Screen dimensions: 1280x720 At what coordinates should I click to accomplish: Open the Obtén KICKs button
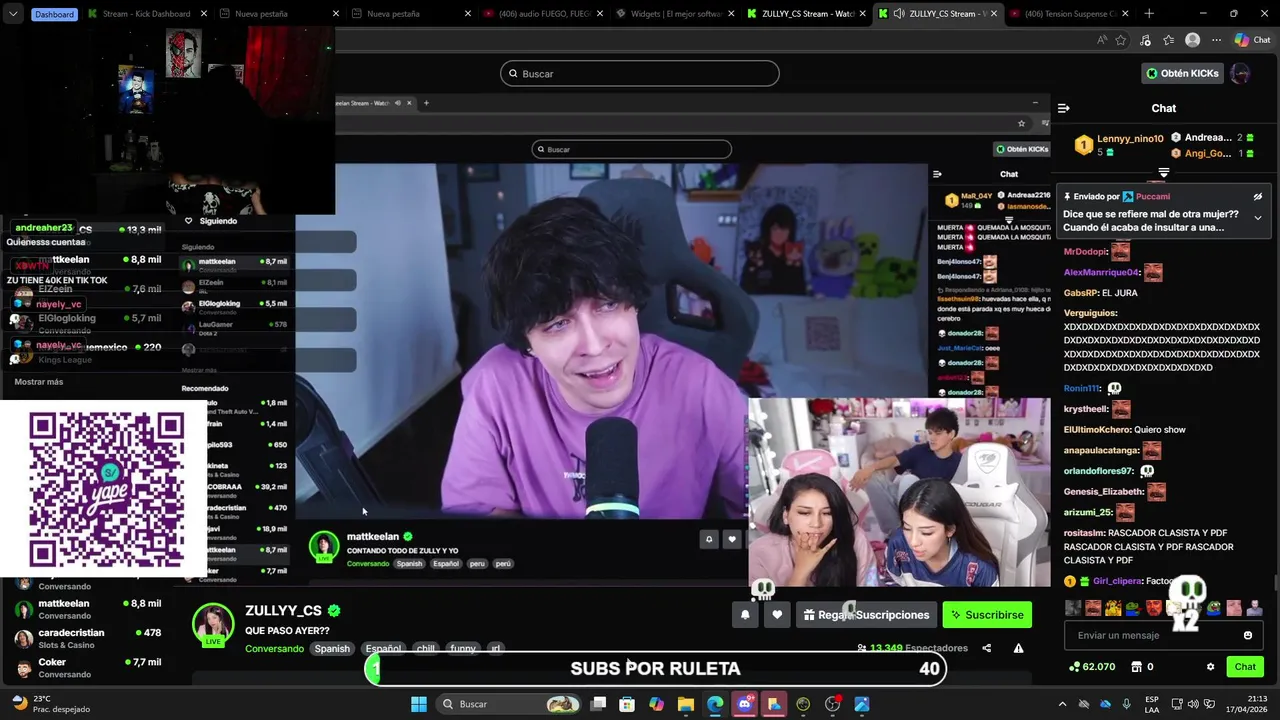click(x=1182, y=73)
